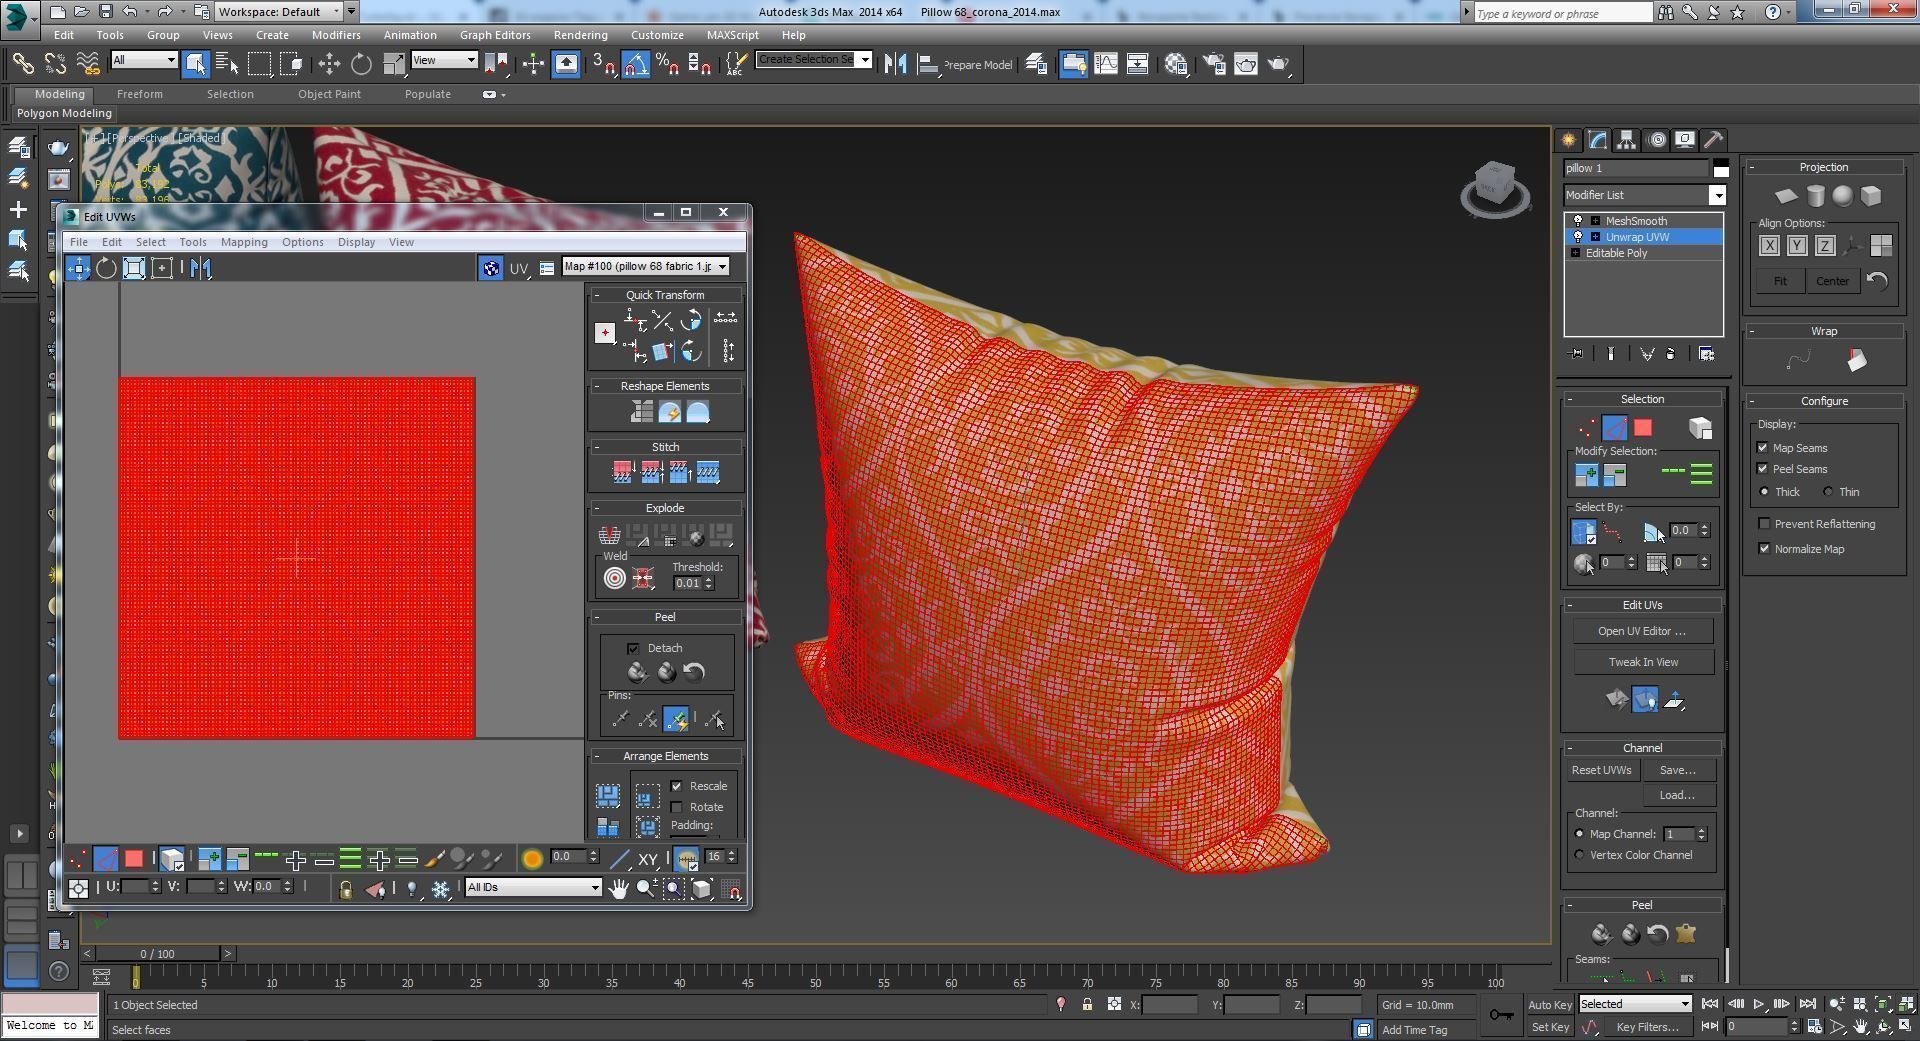Choose Box Map in Projection rollout
The width and height of the screenshot is (1920, 1041).
pyautogui.click(x=1871, y=196)
